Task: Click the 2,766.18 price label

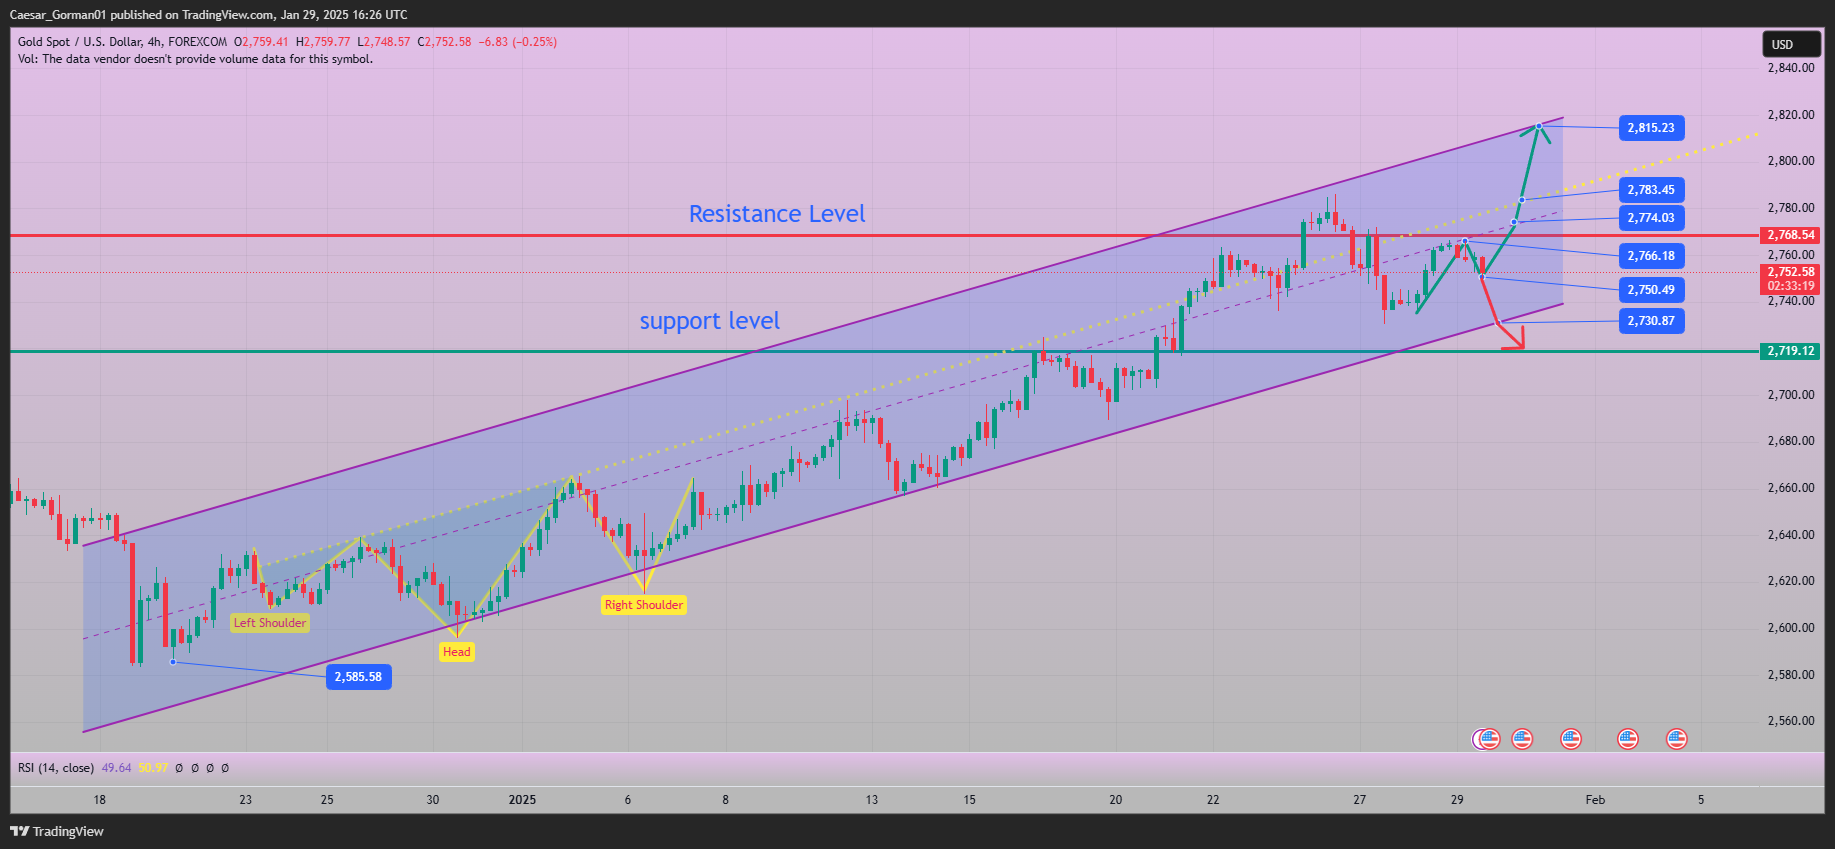Action: (x=1651, y=256)
